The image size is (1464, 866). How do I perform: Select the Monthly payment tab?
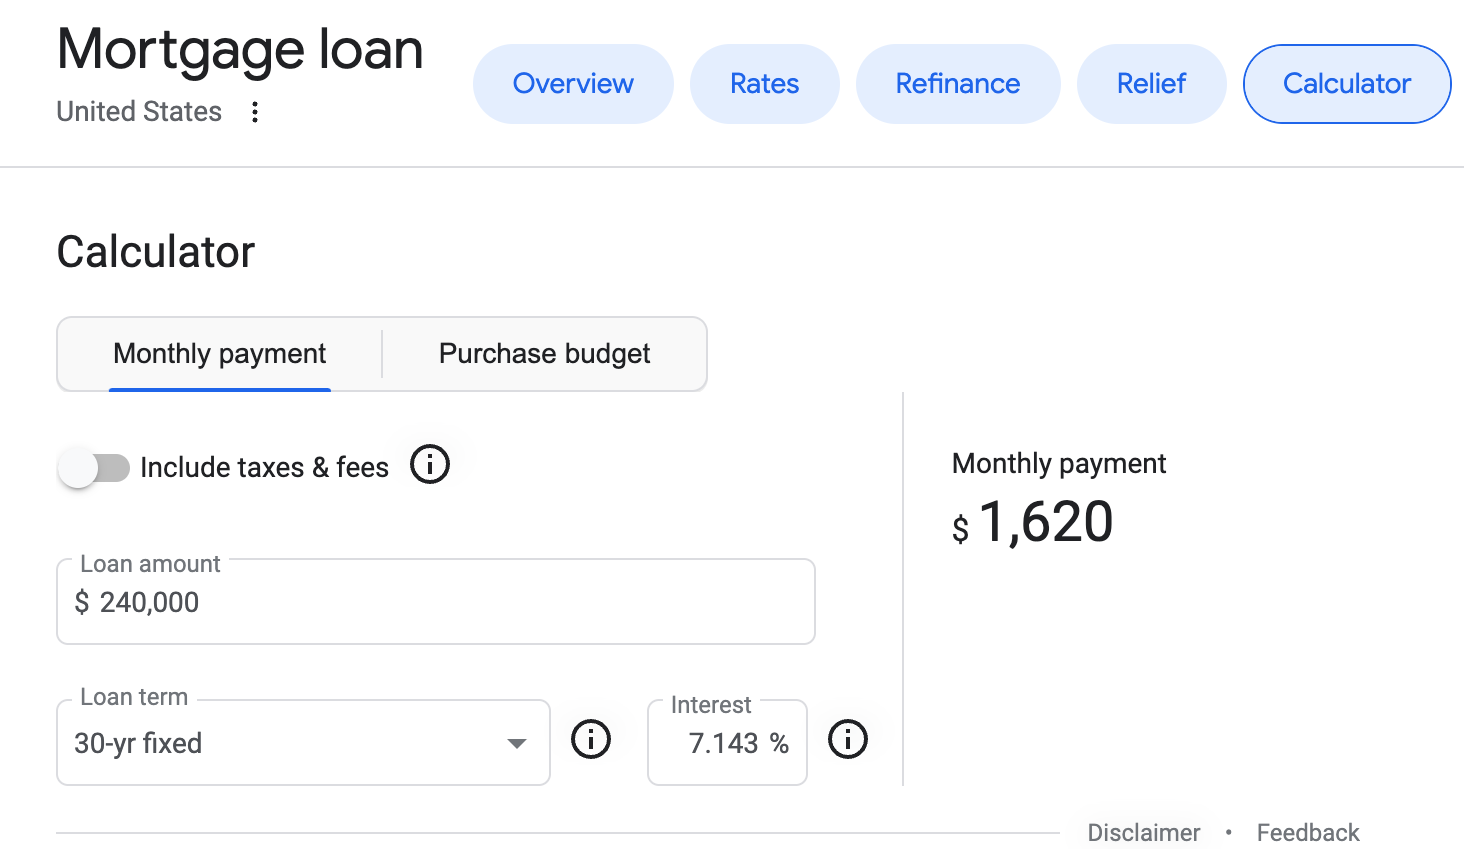220,354
